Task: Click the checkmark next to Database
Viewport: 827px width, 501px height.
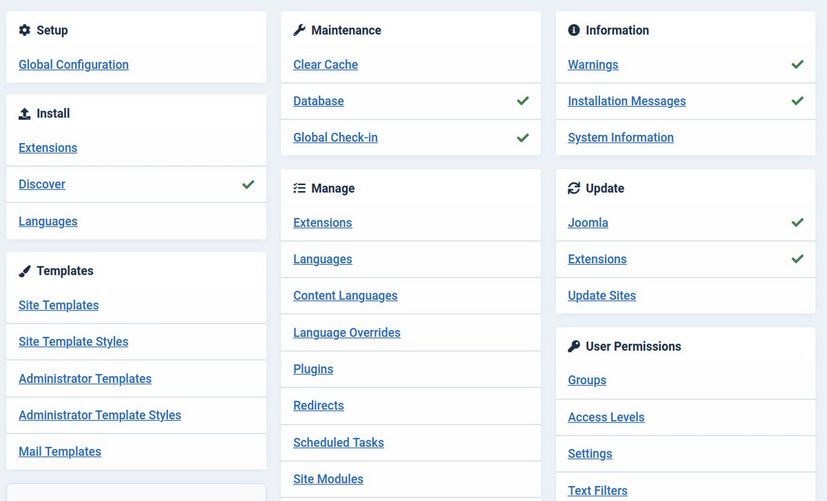Action: [x=522, y=101]
